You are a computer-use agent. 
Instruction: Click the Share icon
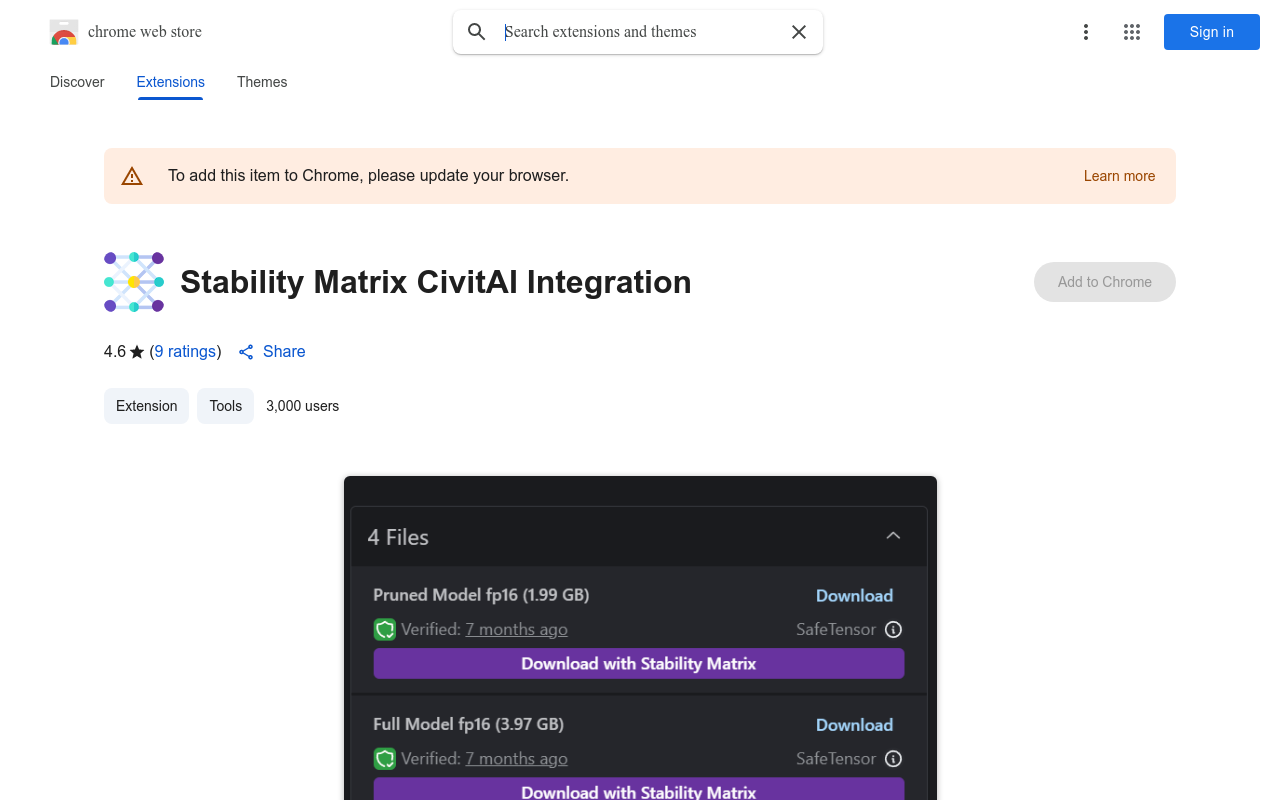(x=246, y=352)
